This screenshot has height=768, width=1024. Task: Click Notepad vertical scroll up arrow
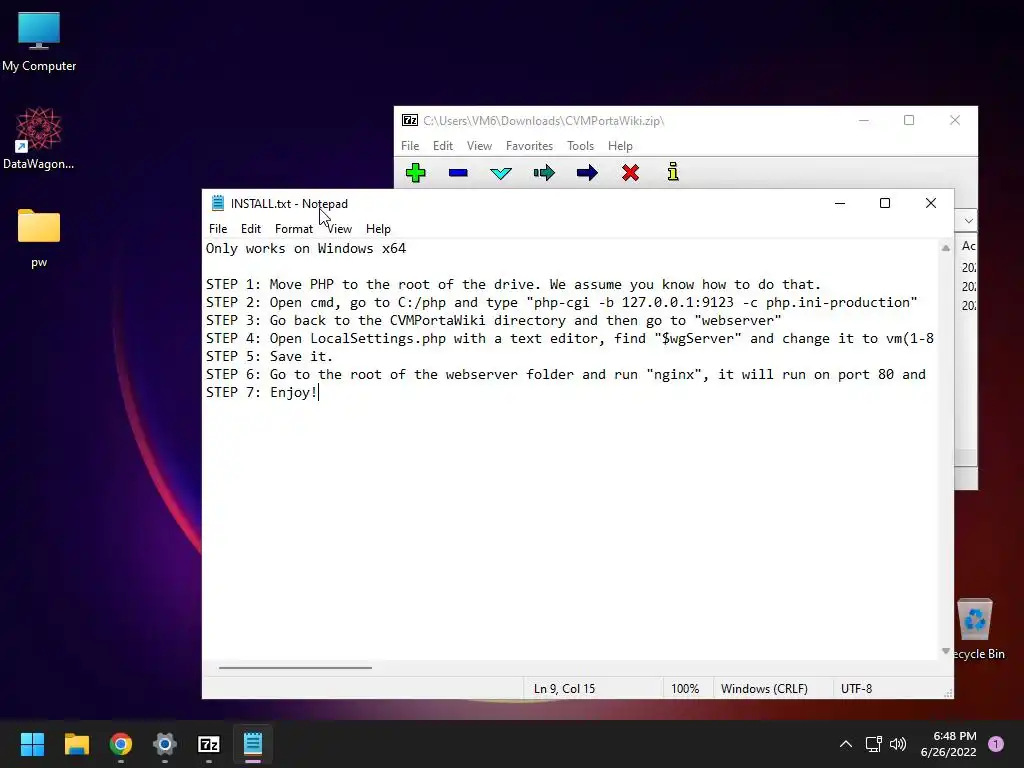[946, 248]
